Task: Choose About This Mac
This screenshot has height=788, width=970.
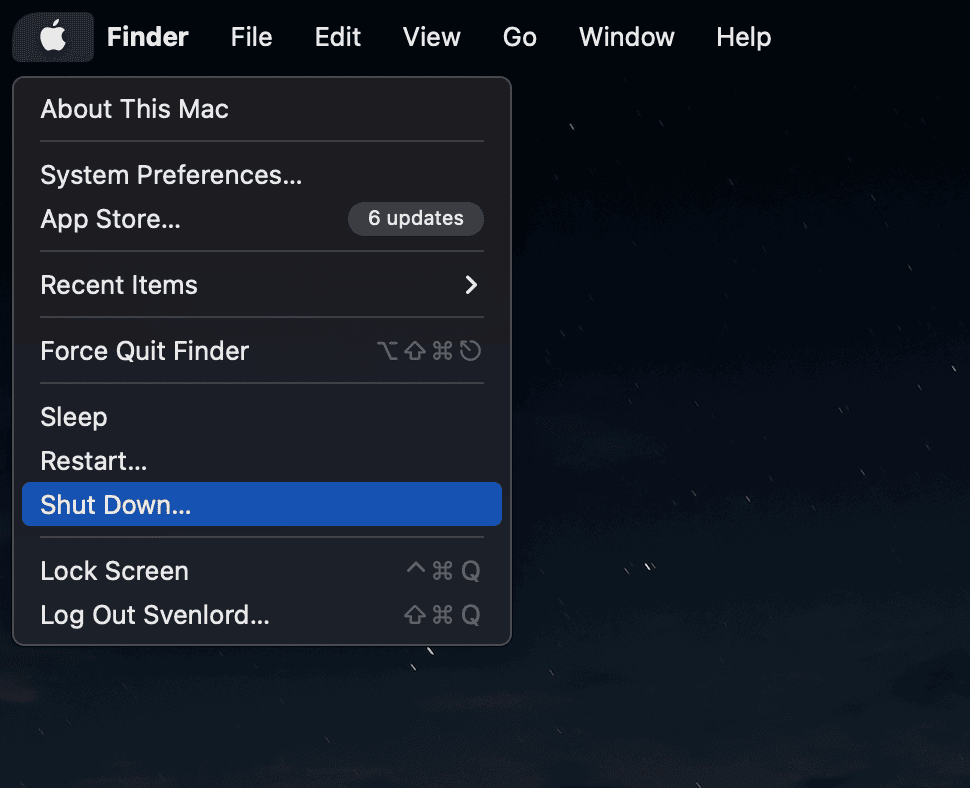Action: [x=134, y=109]
